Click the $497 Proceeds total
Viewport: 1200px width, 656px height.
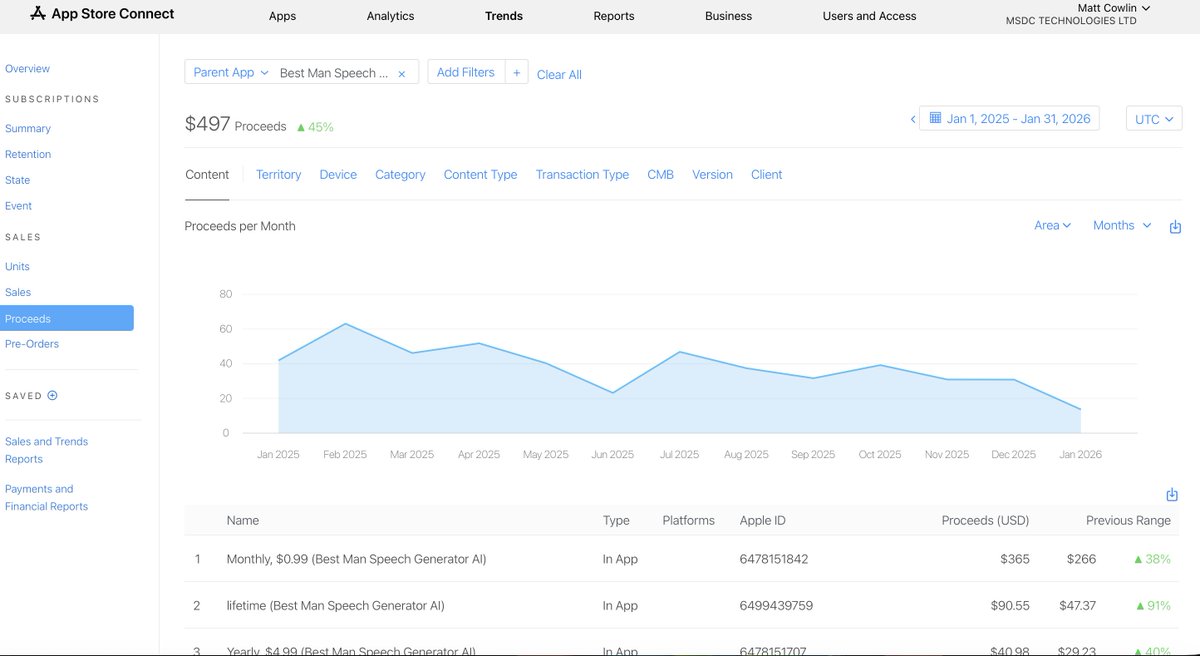pyautogui.click(x=236, y=125)
